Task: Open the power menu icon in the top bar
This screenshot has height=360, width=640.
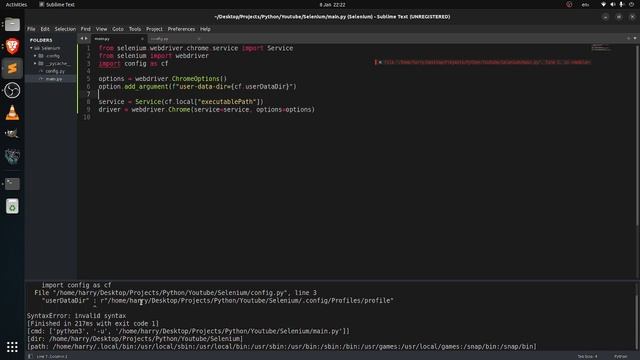Action: pyautogui.click(x=631, y=4)
